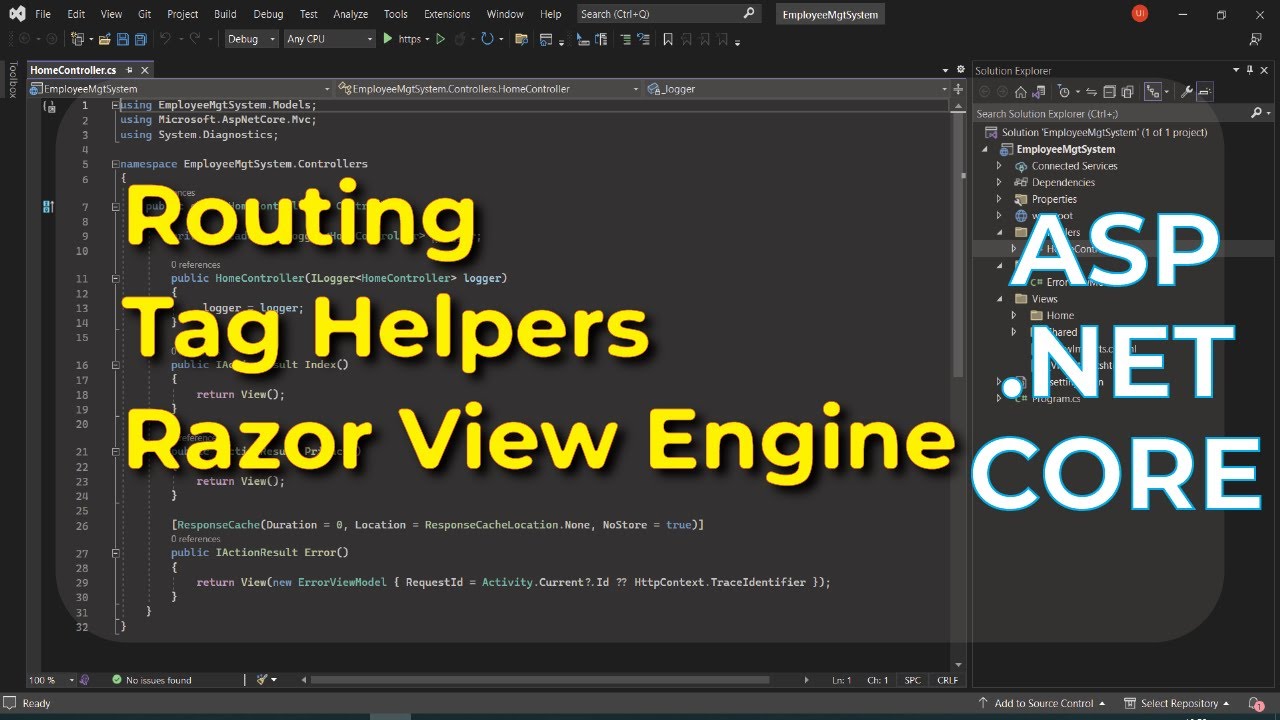Click Collapse All icon in Solution Explorer

[1109, 92]
